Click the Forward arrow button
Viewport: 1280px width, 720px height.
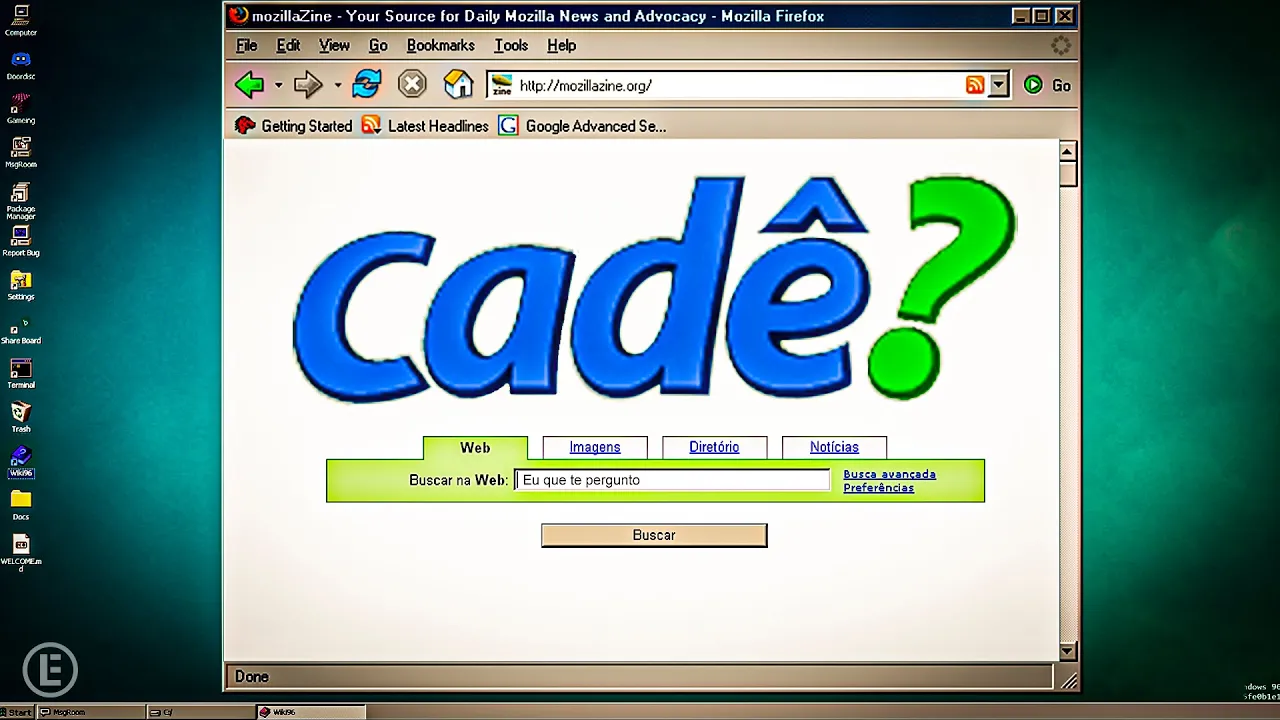coord(308,85)
